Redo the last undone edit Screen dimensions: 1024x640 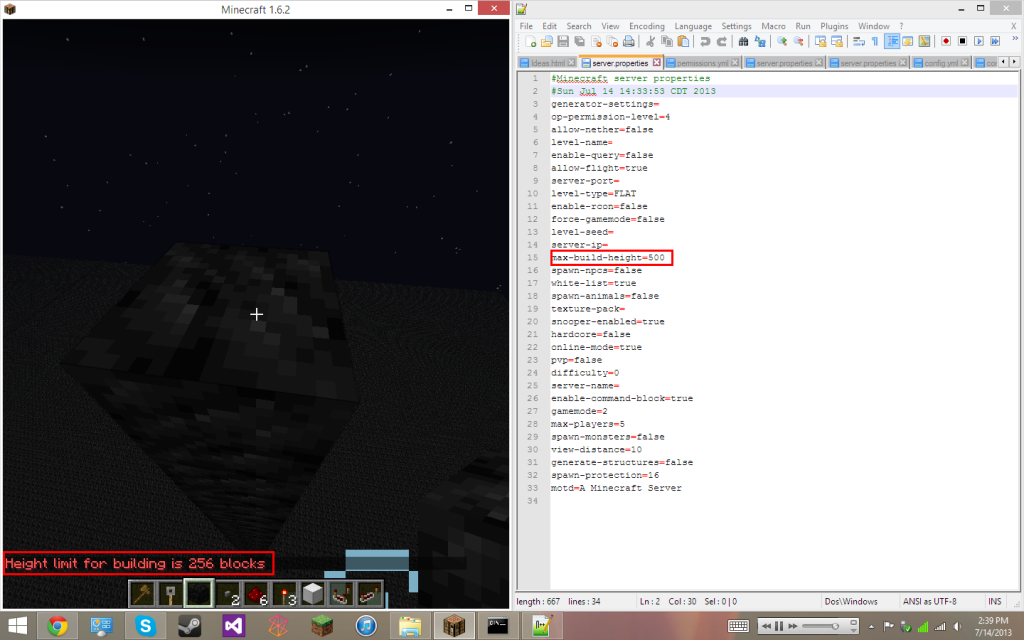[722, 42]
